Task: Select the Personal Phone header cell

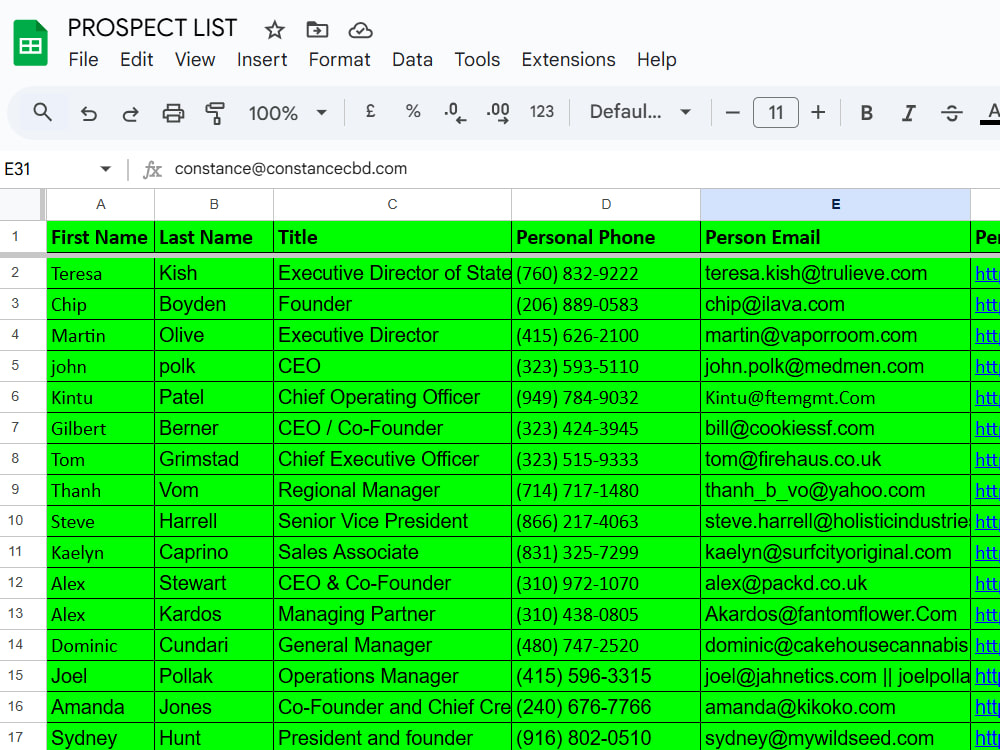Action: tap(606, 237)
